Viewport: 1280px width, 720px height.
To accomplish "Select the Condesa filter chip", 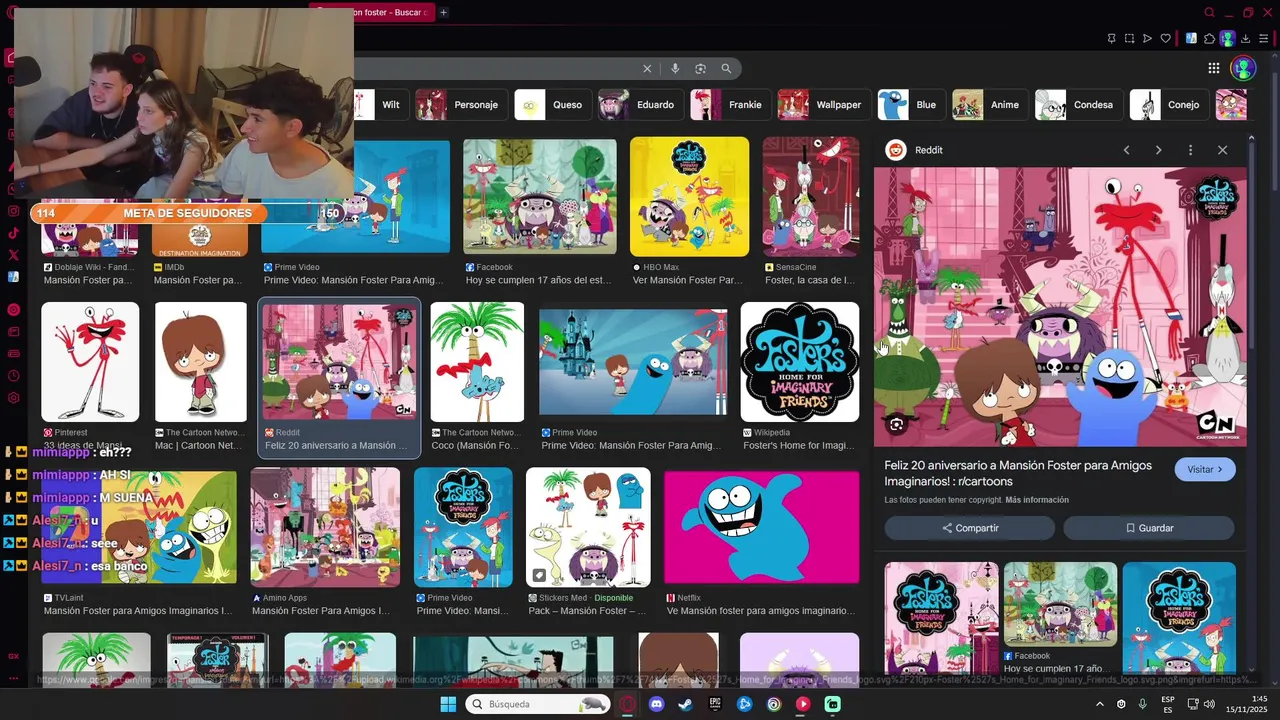I will tap(1078, 104).
